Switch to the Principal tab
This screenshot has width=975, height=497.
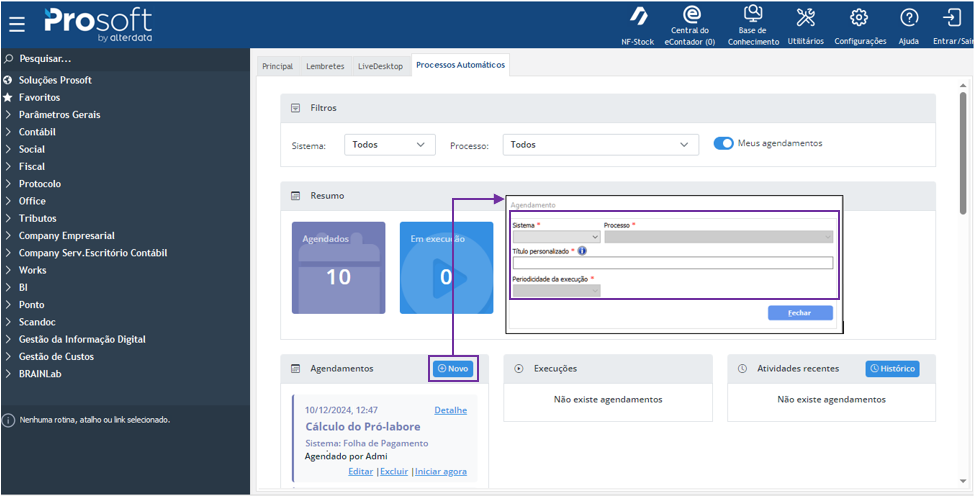click(x=277, y=66)
